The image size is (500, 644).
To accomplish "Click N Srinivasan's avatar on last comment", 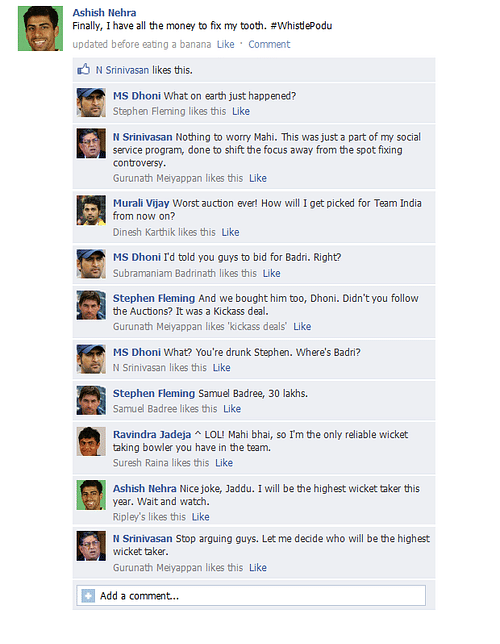I will (91, 546).
